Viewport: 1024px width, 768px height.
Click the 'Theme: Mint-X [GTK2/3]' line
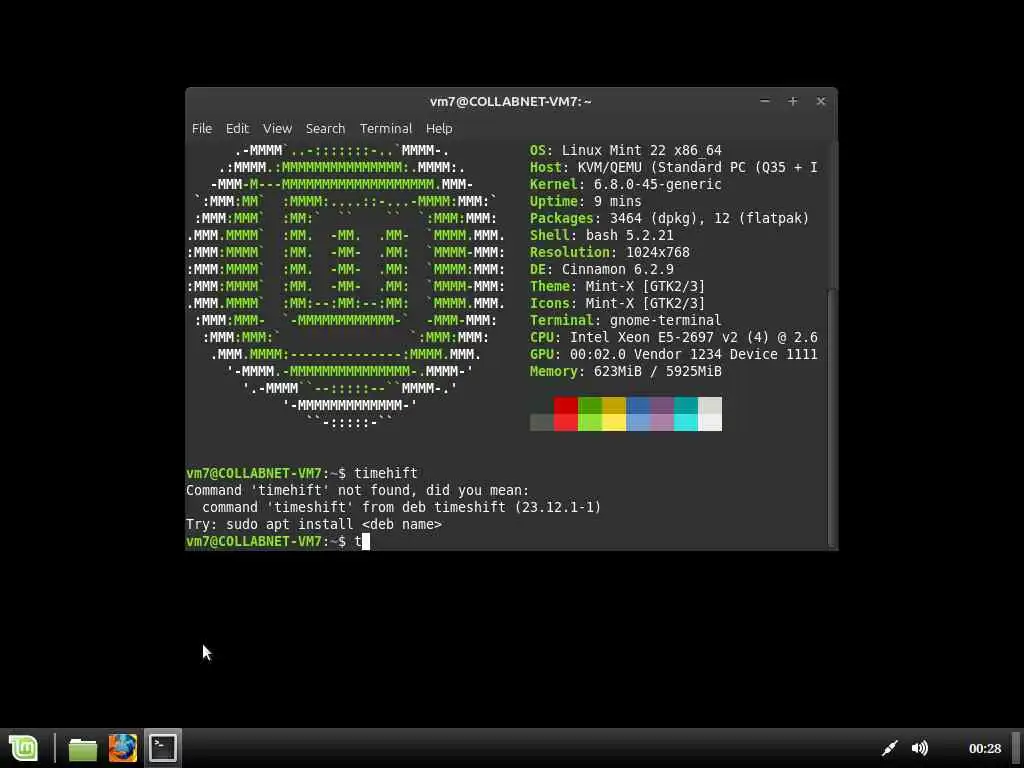pos(617,286)
